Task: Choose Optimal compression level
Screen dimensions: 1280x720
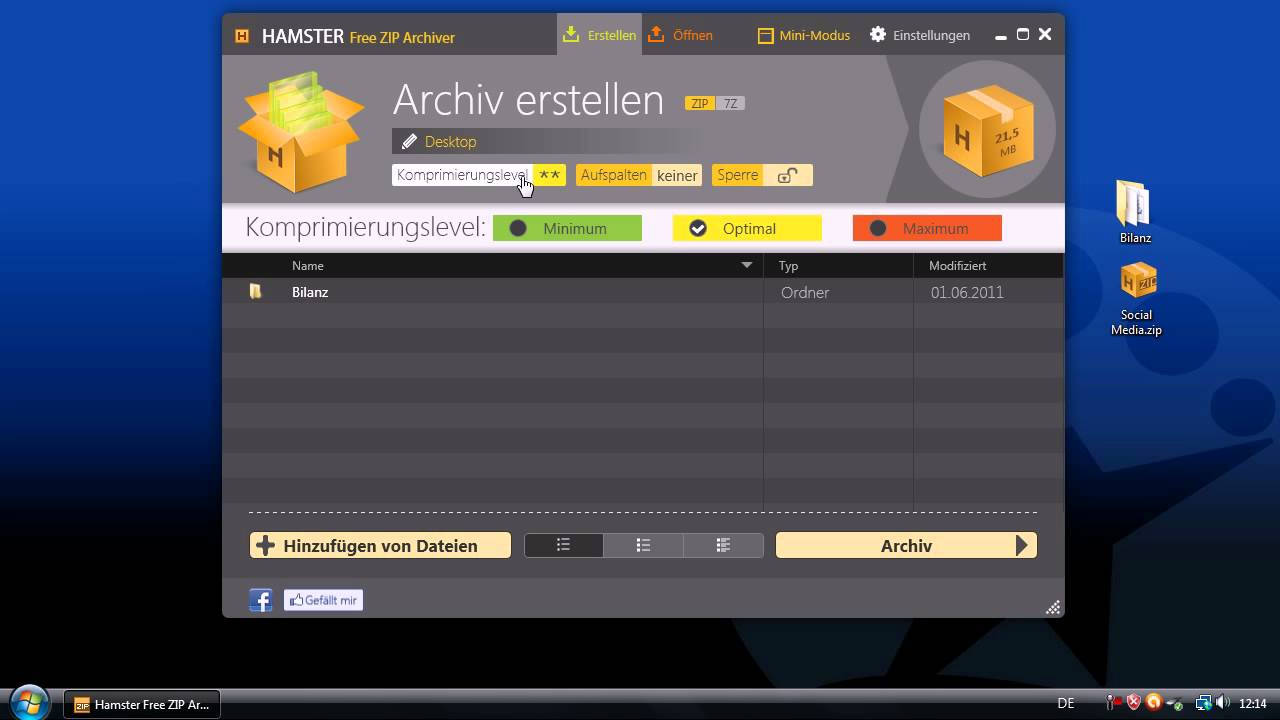Action: [747, 228]
